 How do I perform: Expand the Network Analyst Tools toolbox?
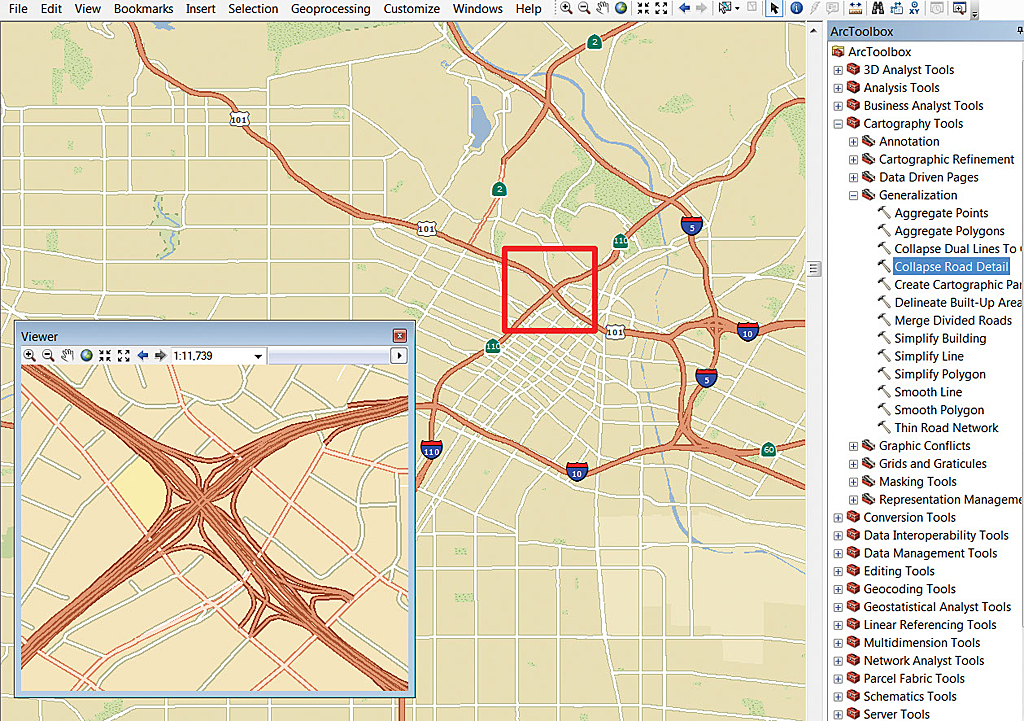(x=838, y=661)
